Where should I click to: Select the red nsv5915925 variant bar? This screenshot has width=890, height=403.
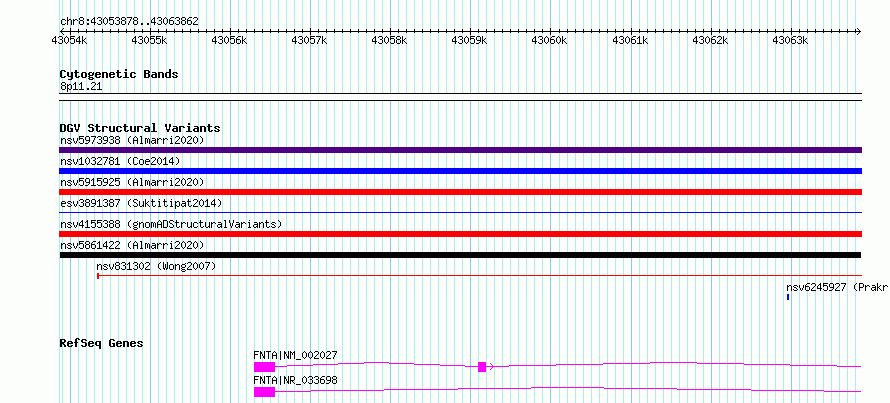460,192
